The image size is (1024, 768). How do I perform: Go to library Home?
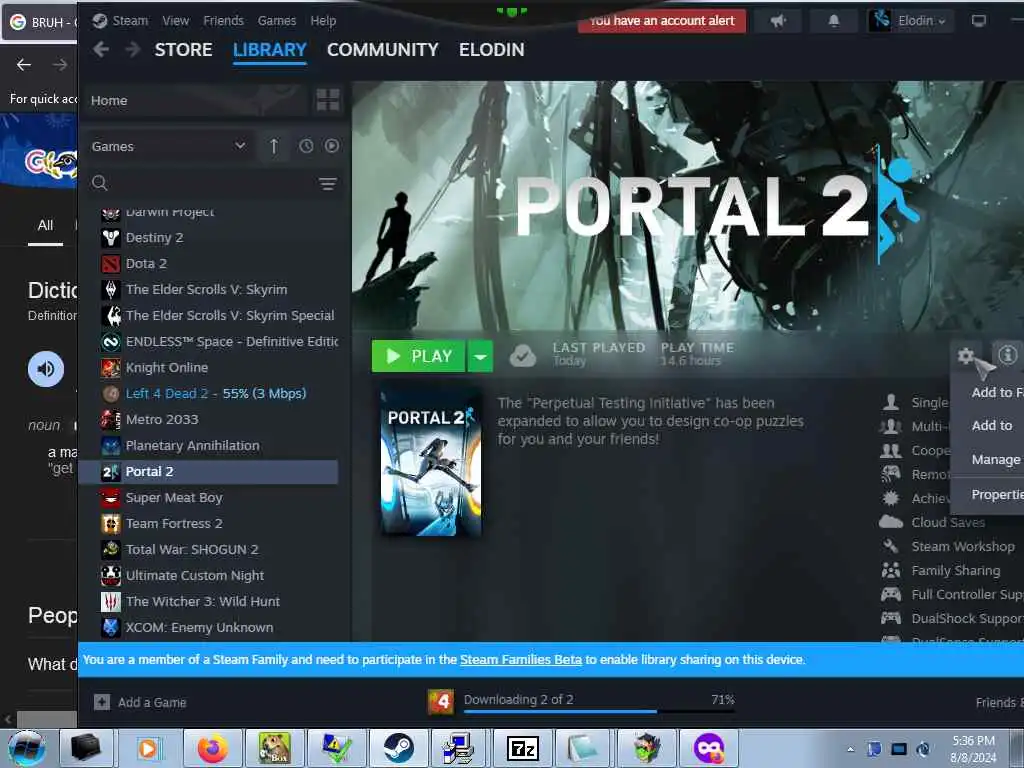[x=195, y=101]
